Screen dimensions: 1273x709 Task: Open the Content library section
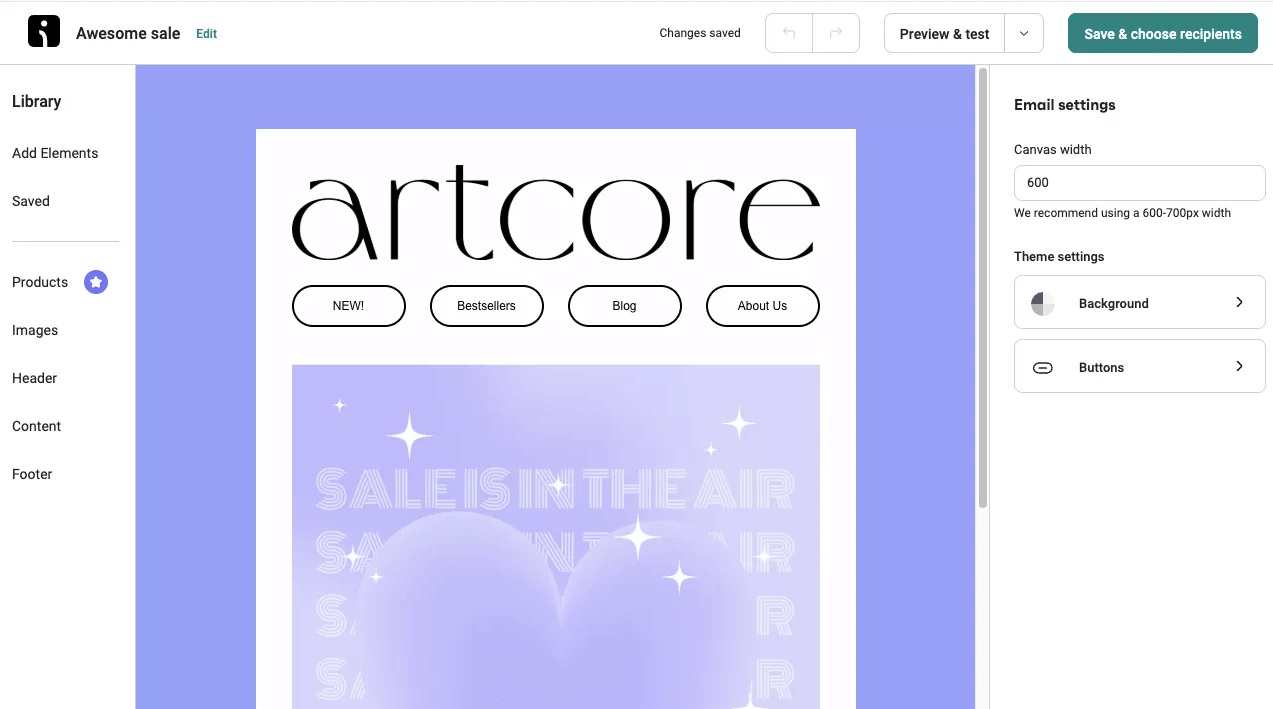pyautogui.click(x=36, y=426)
